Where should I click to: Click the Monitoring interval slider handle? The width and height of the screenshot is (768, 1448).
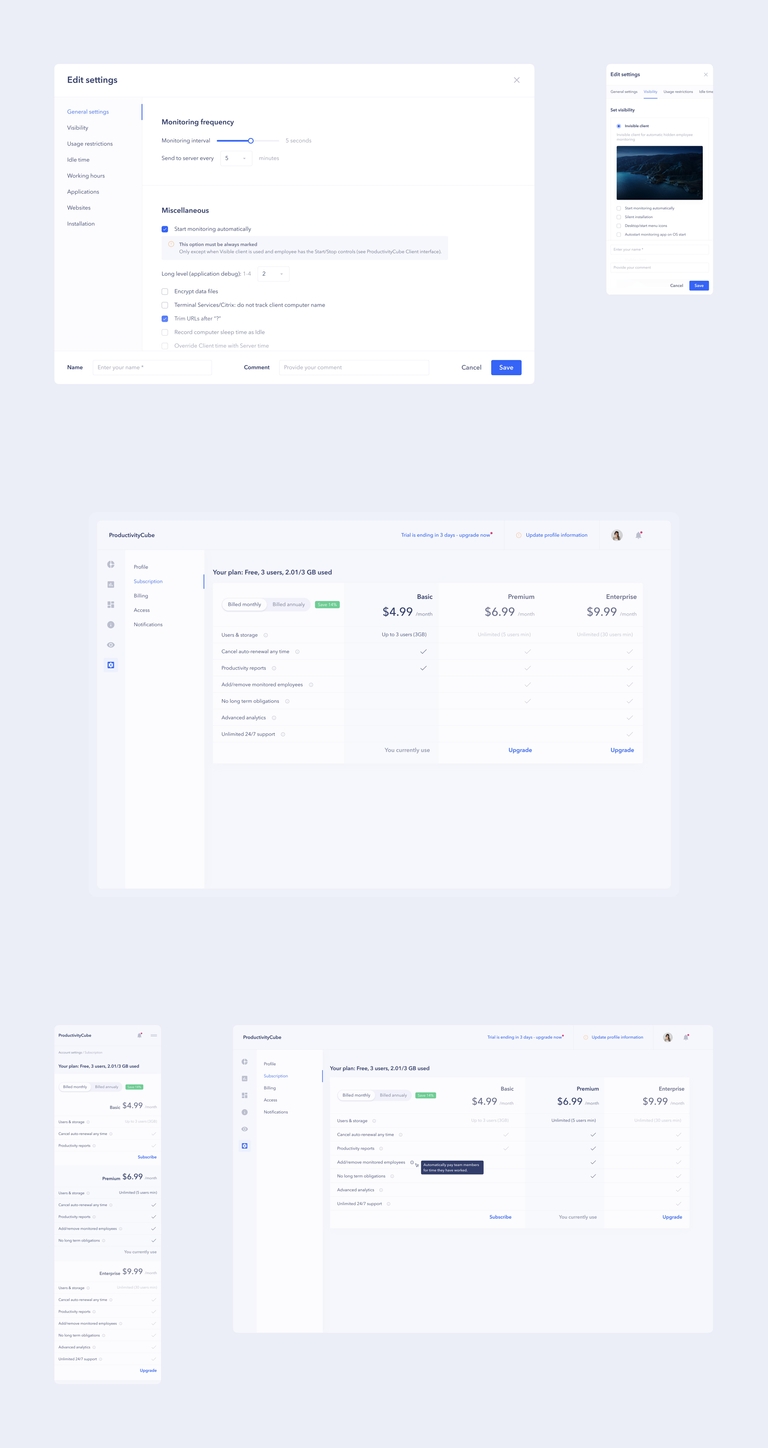pos(251,141)
